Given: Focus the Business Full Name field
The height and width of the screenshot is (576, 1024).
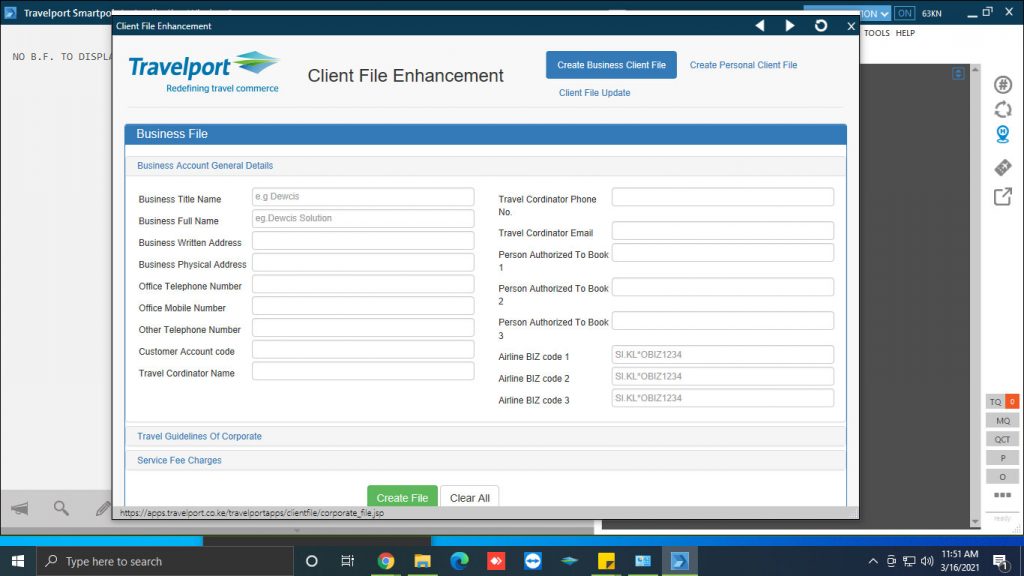Looking at the screenshot, I should point(363,218).
